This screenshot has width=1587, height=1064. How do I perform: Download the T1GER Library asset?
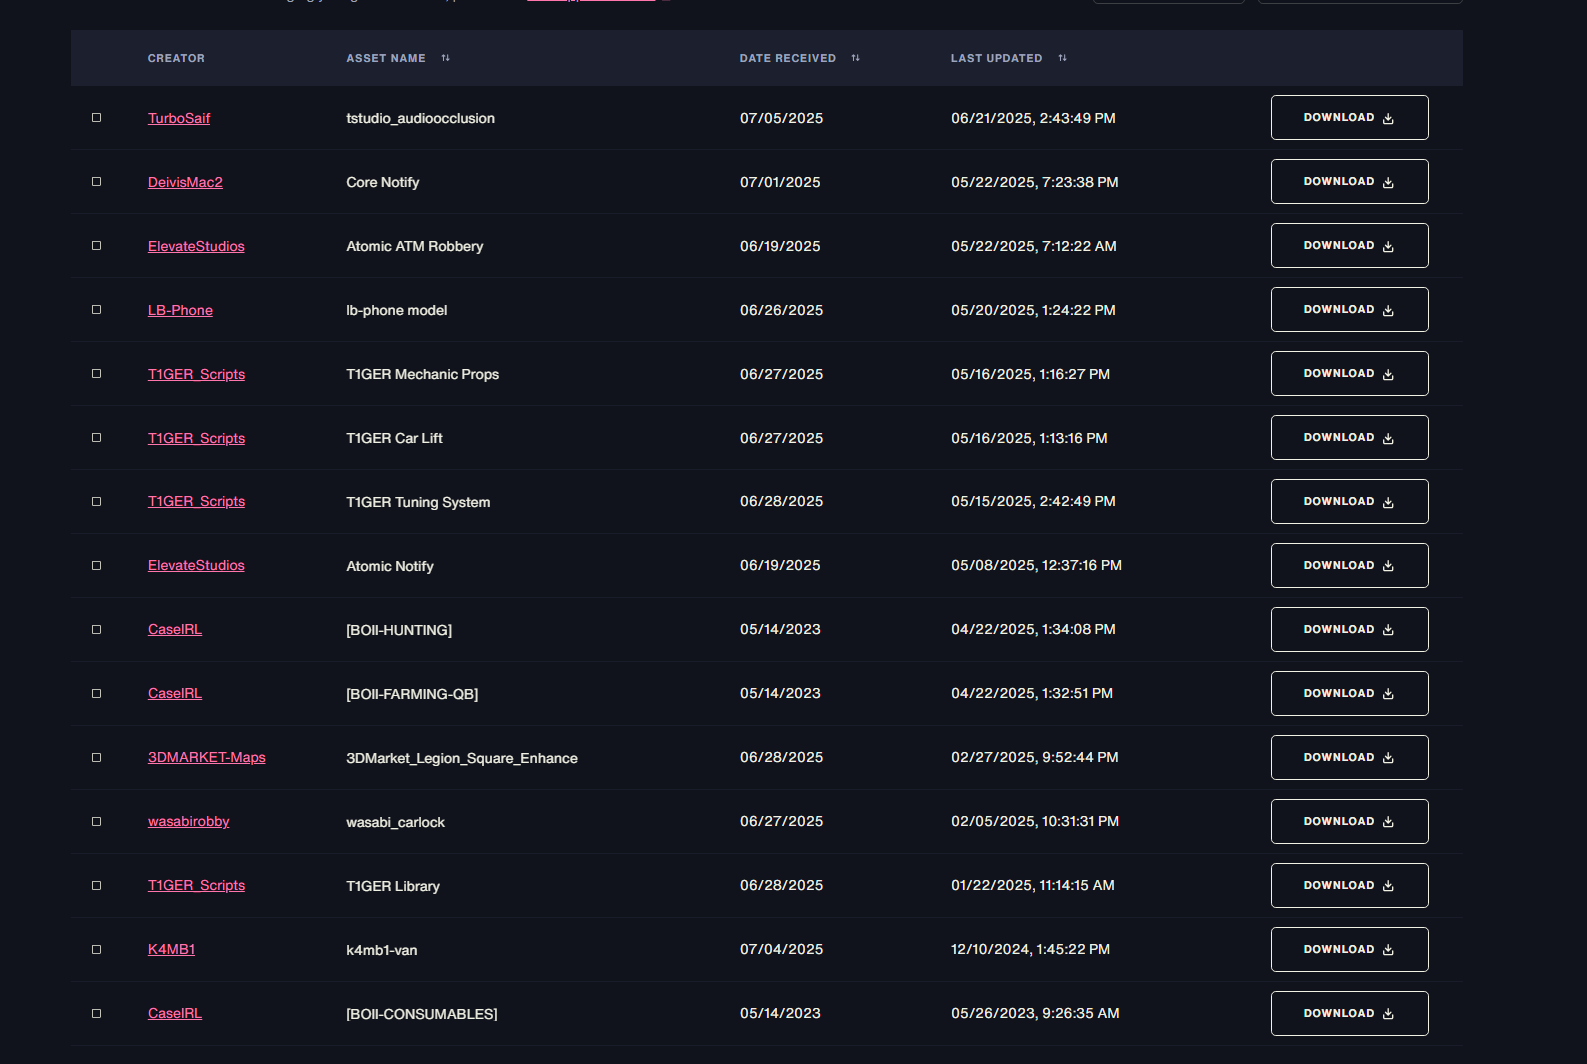pyautogui.click(x=1349, y=886)
